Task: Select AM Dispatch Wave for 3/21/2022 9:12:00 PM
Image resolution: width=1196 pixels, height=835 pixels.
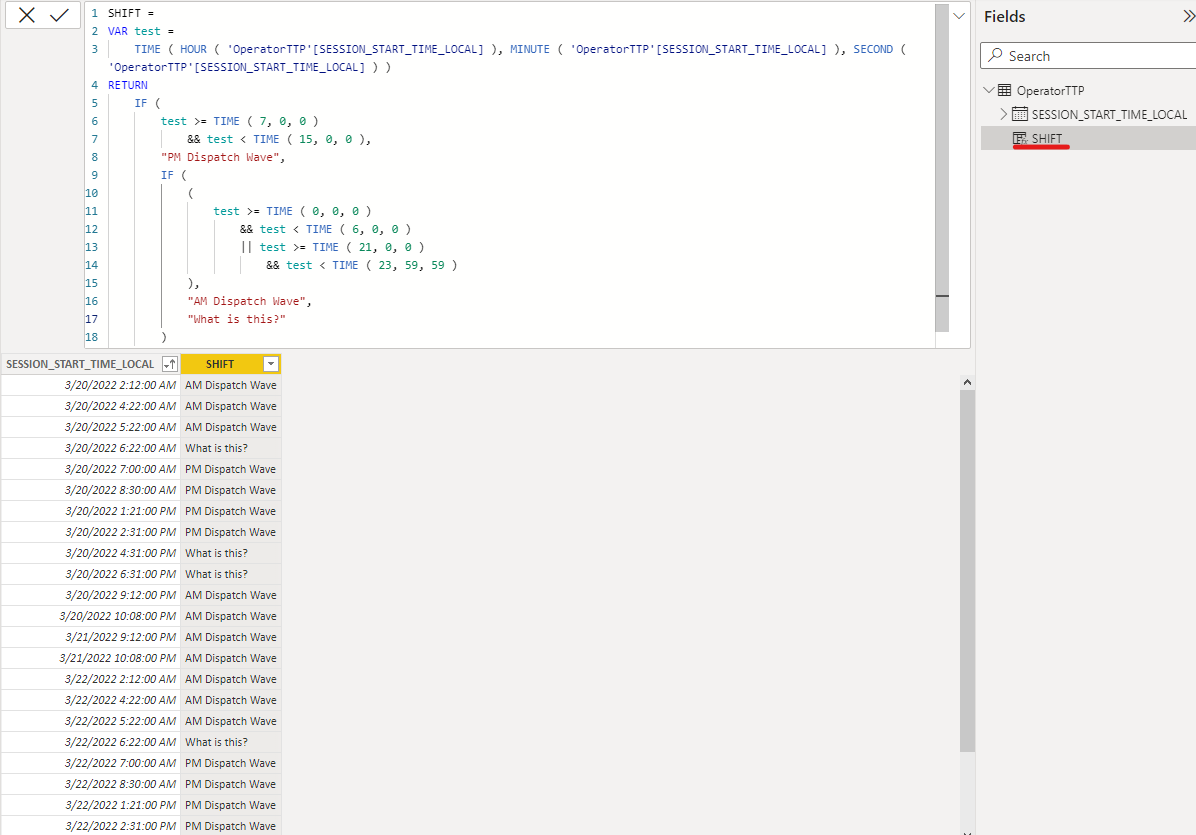Action: 230,637
